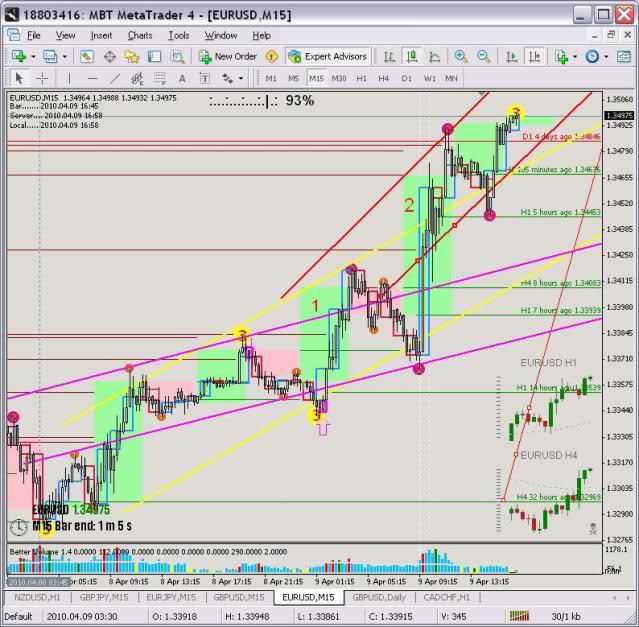Select the Cursor arrow tool
This screenshot has width=639, height=627.
[x=19, y=78]
